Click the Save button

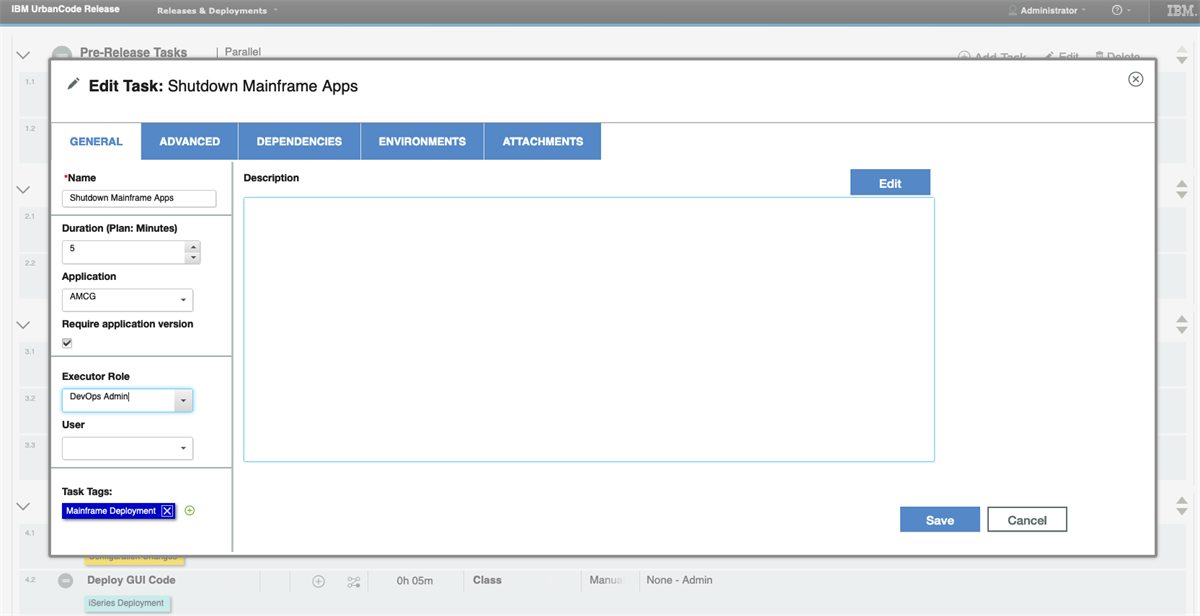(x=939, y=519)
